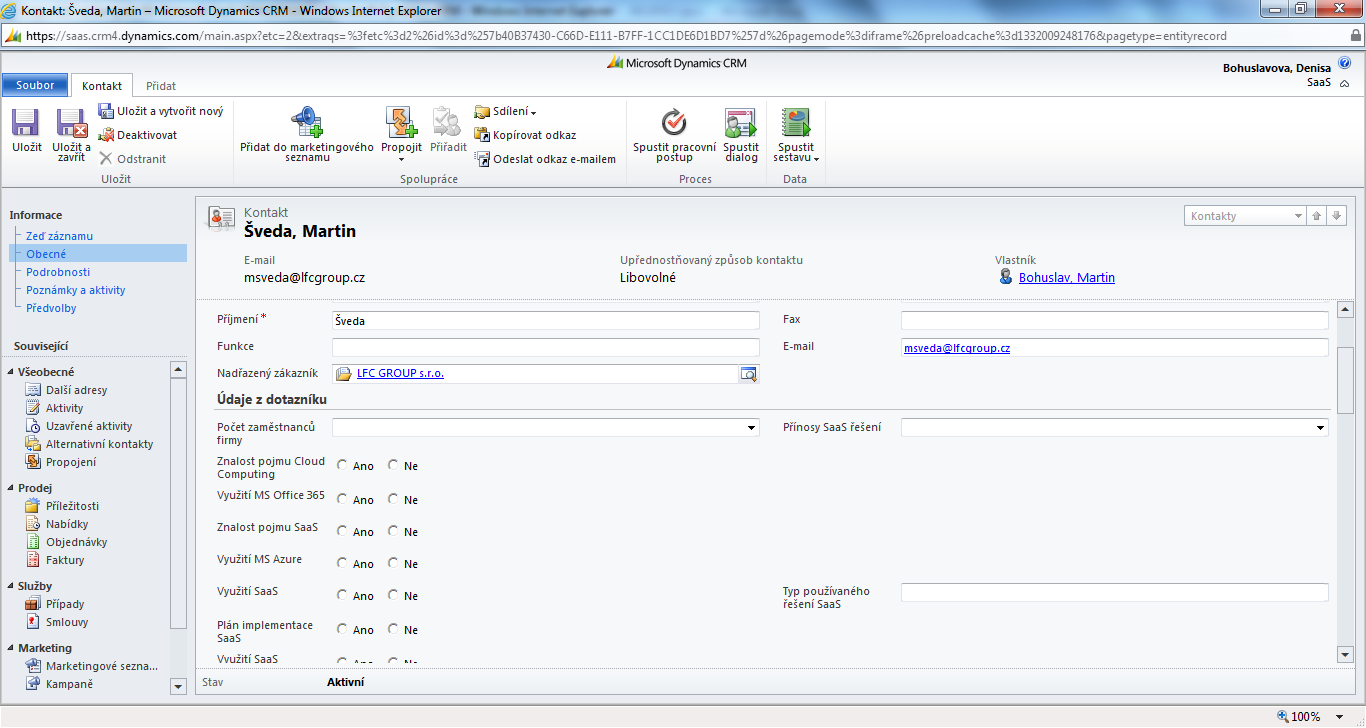The width and height of the screenshot is (1366, 728).
Task: Click Odstranit delete button
Action: pos(132,159)
